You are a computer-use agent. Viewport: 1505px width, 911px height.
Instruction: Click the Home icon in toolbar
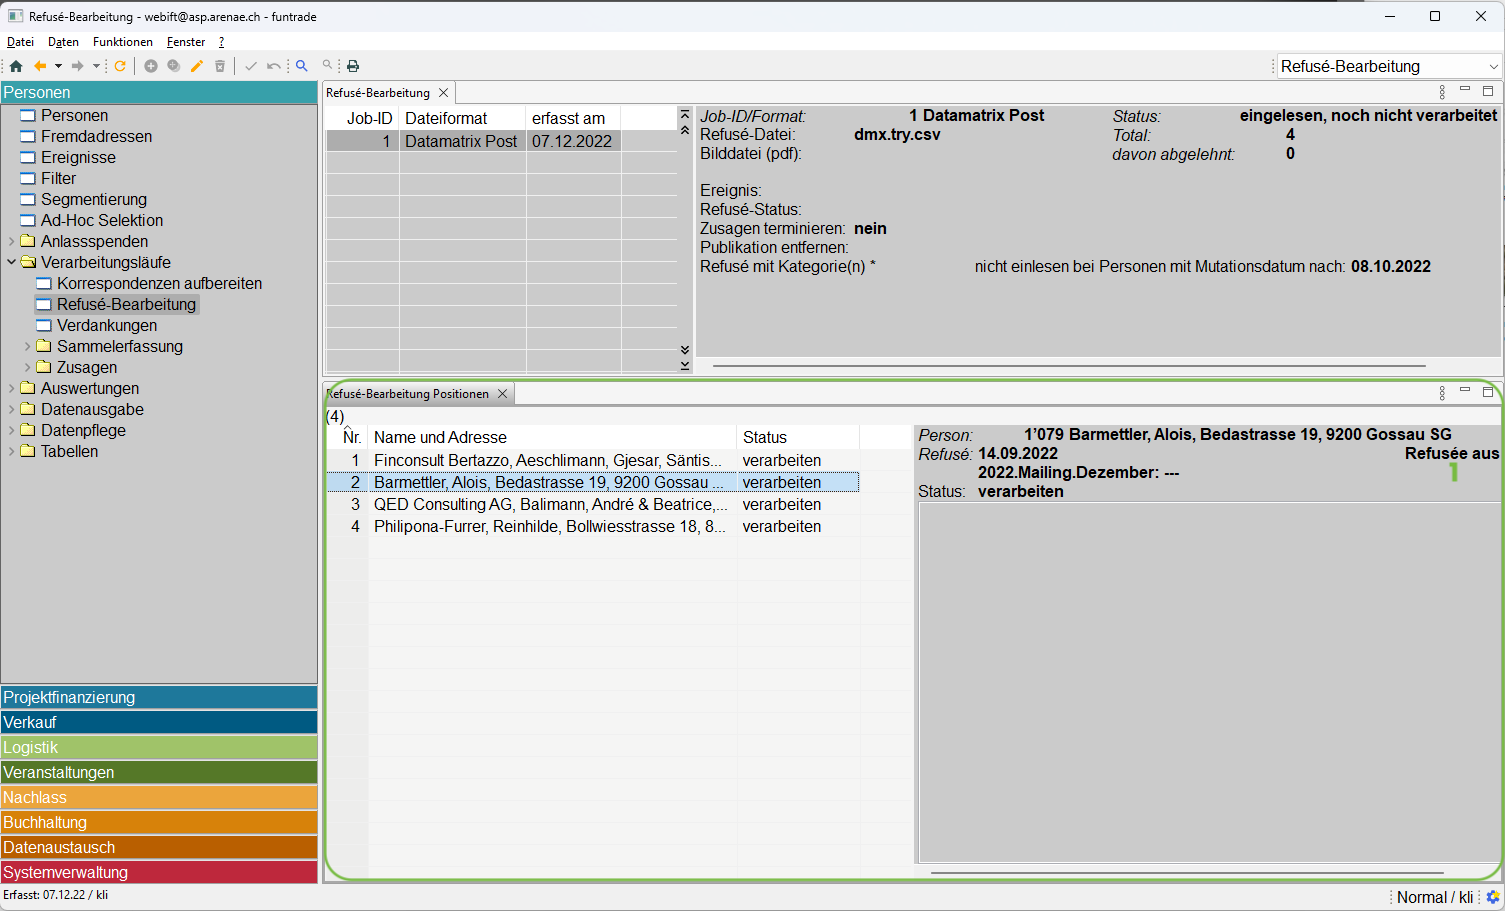(16, 66)
